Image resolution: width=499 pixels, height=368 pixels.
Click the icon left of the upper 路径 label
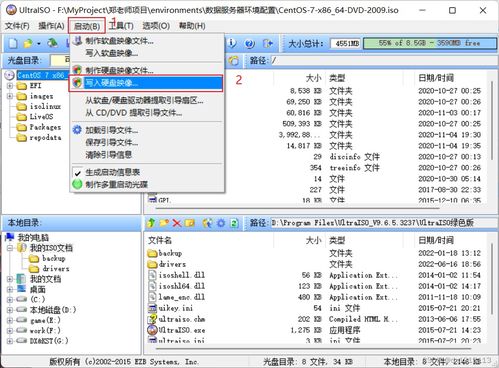point(234,60)
